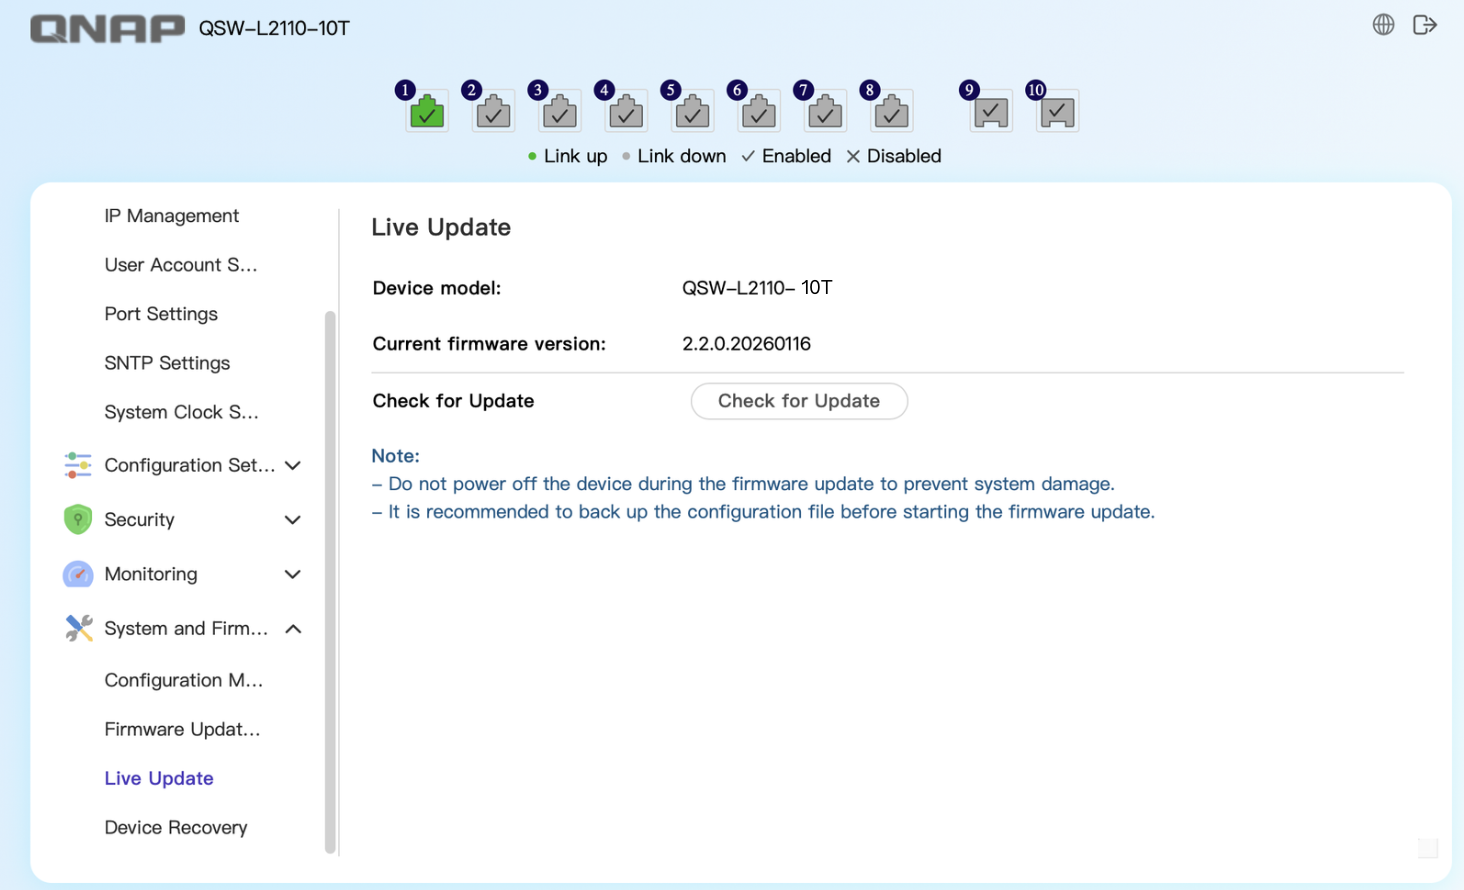Click the Monitoring gauge icon
The width and height of the screenshot is (1464, 890).
[x=77, y=574]
